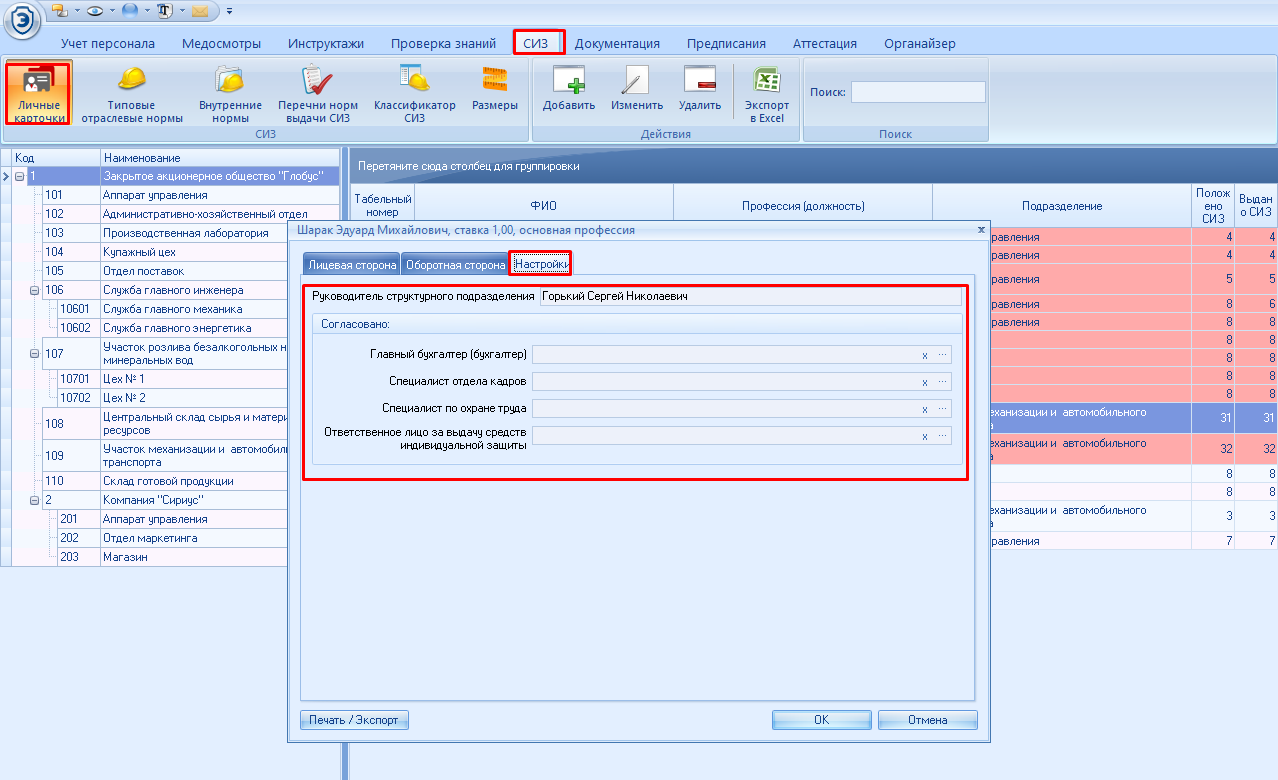The height and width of the screenshot is (780, 1278).
Task: Clear the Главный бухгалтер field with x
Action: click(925, 355)
